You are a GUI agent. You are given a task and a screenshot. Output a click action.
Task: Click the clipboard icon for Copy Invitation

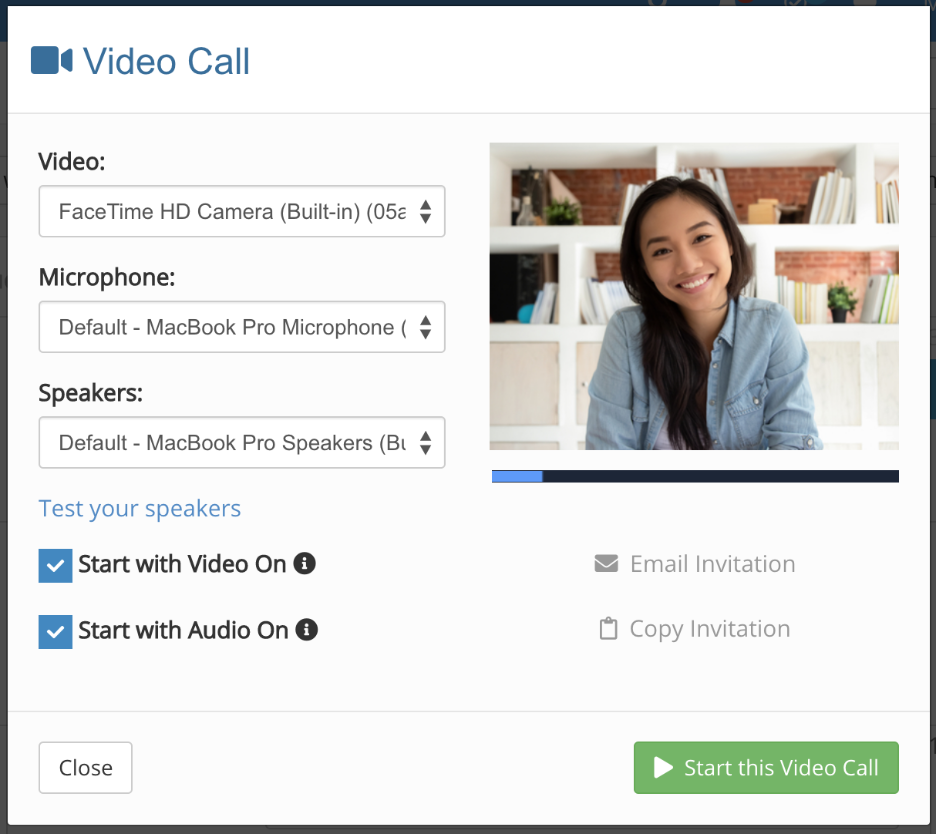(x=606, y=628)
